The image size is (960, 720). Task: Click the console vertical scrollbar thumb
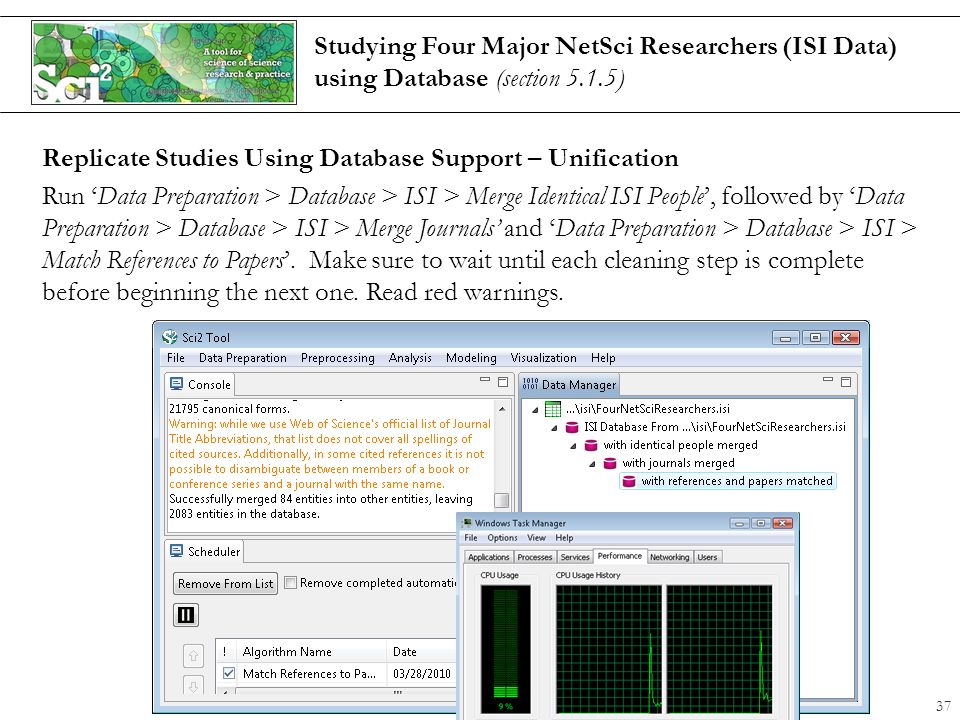tap(501, 500)
